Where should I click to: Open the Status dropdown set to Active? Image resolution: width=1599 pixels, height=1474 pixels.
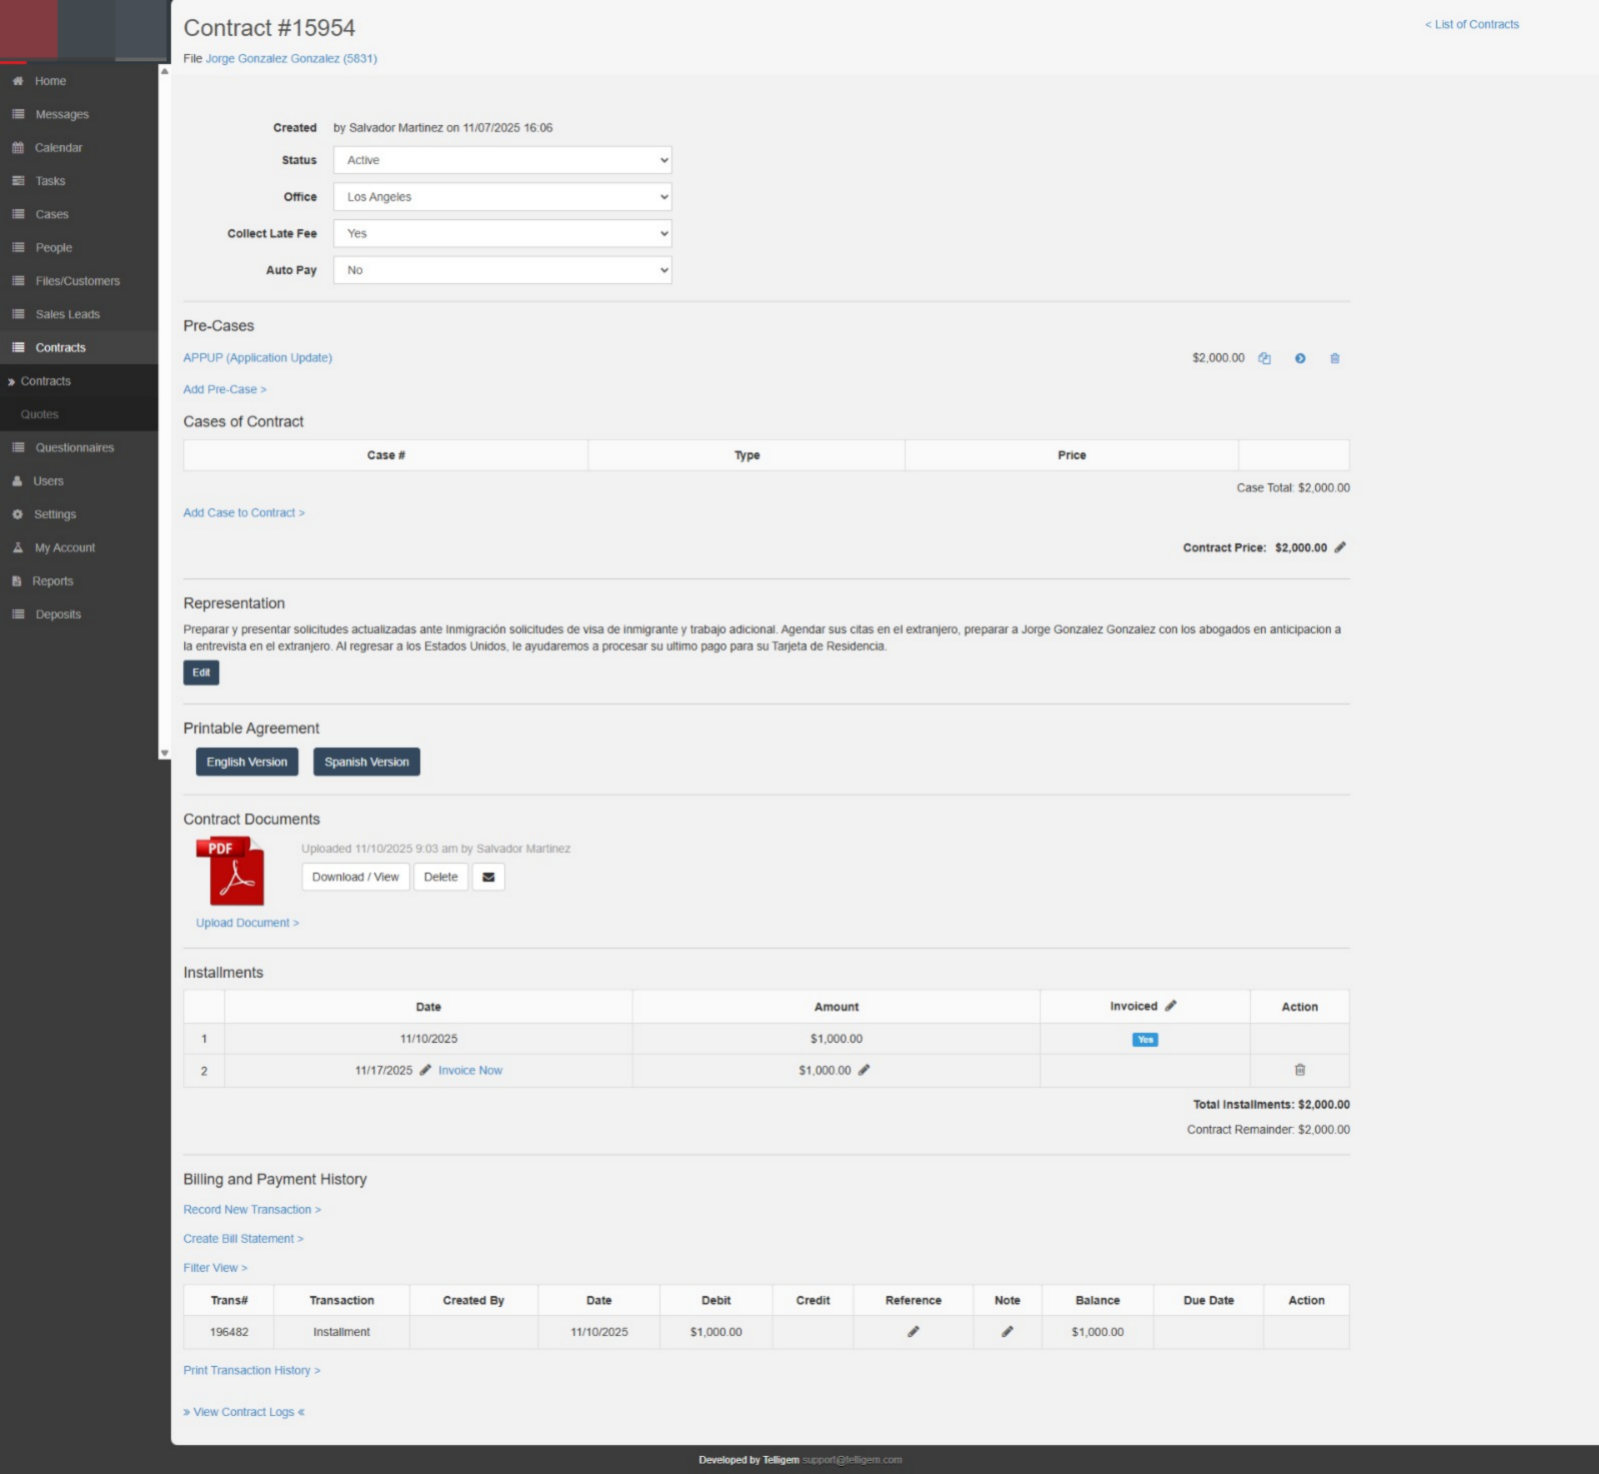point(502,160)
